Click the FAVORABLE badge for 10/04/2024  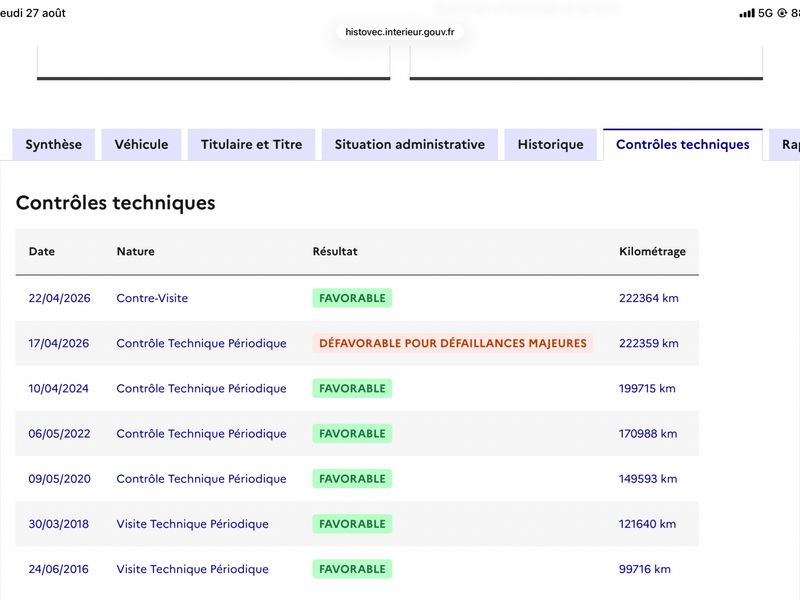coord(352,388)
